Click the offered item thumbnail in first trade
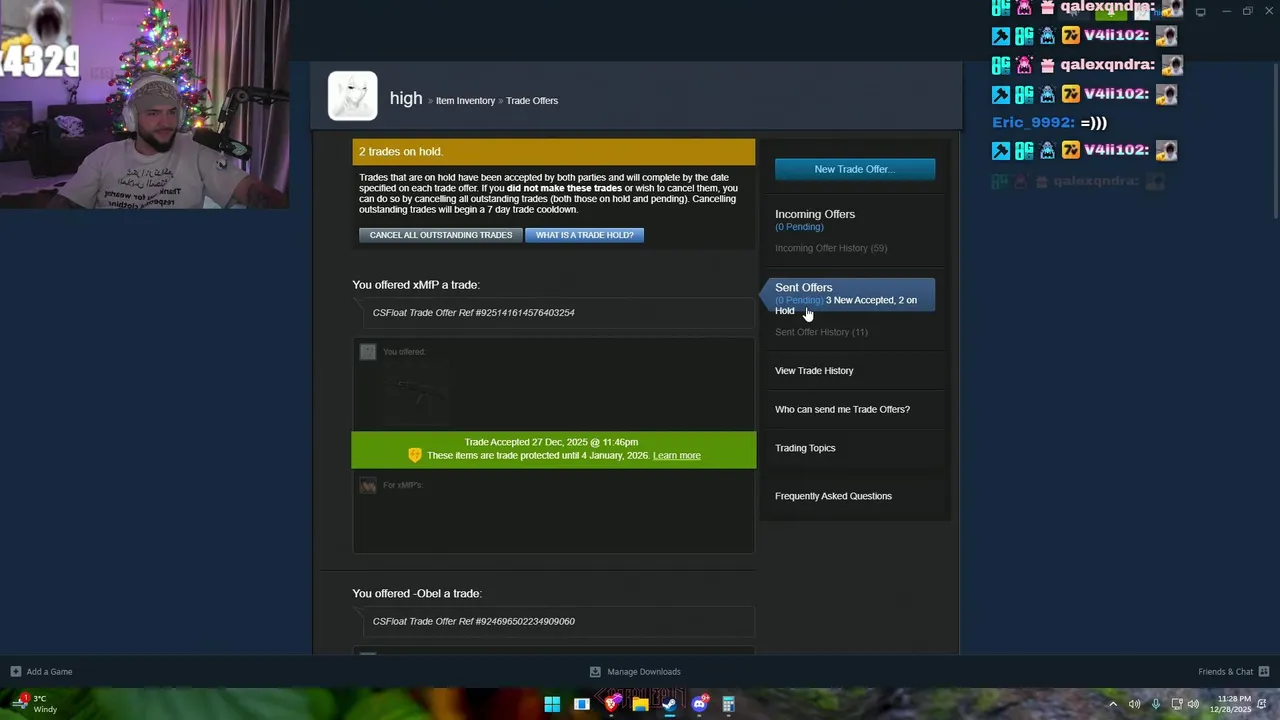 pyautogui.click(x=416, y=394)
